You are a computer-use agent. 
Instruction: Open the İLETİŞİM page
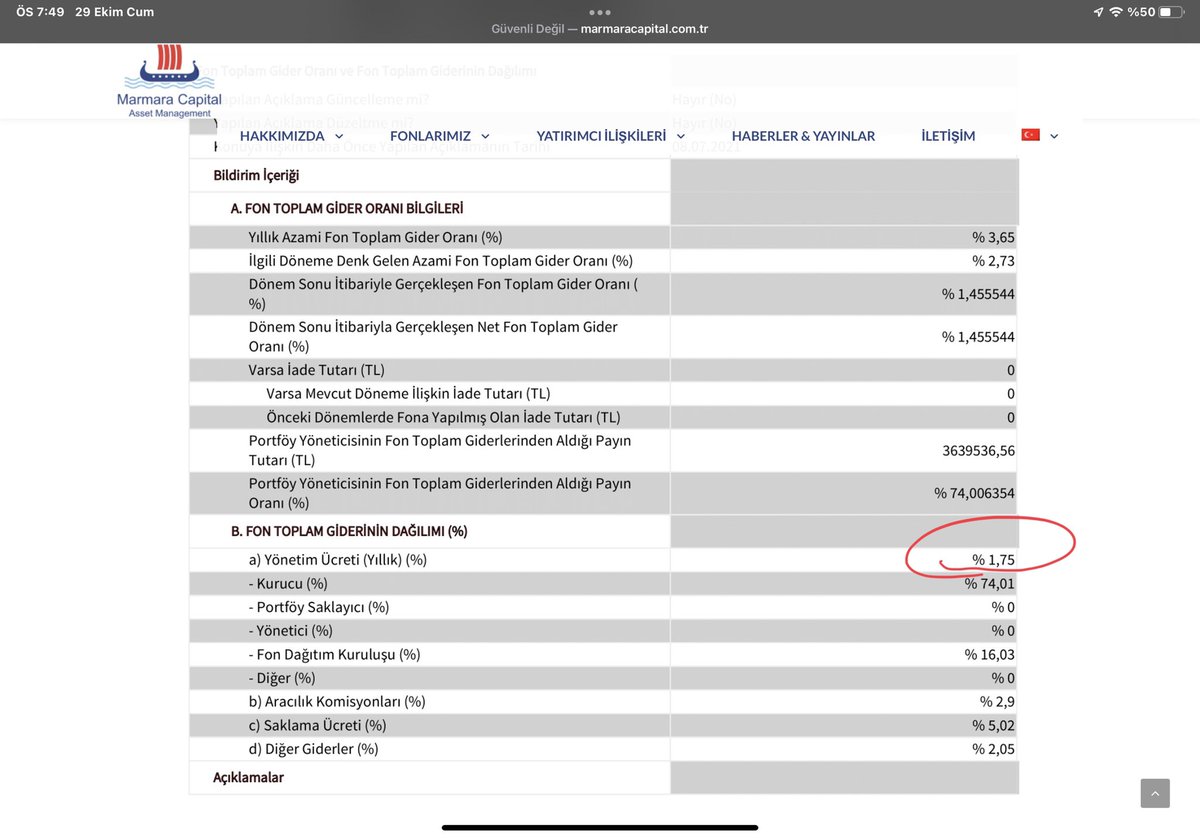click(x=948, y=136)
